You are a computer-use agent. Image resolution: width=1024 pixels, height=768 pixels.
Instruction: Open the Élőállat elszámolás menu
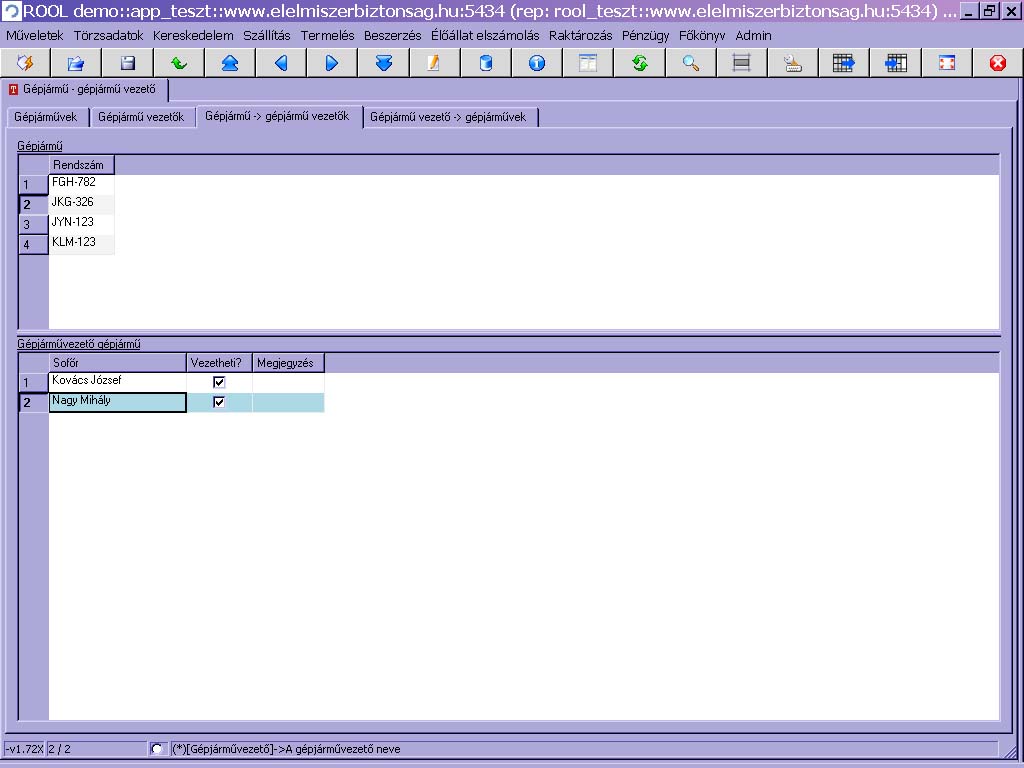coord(485,35)
